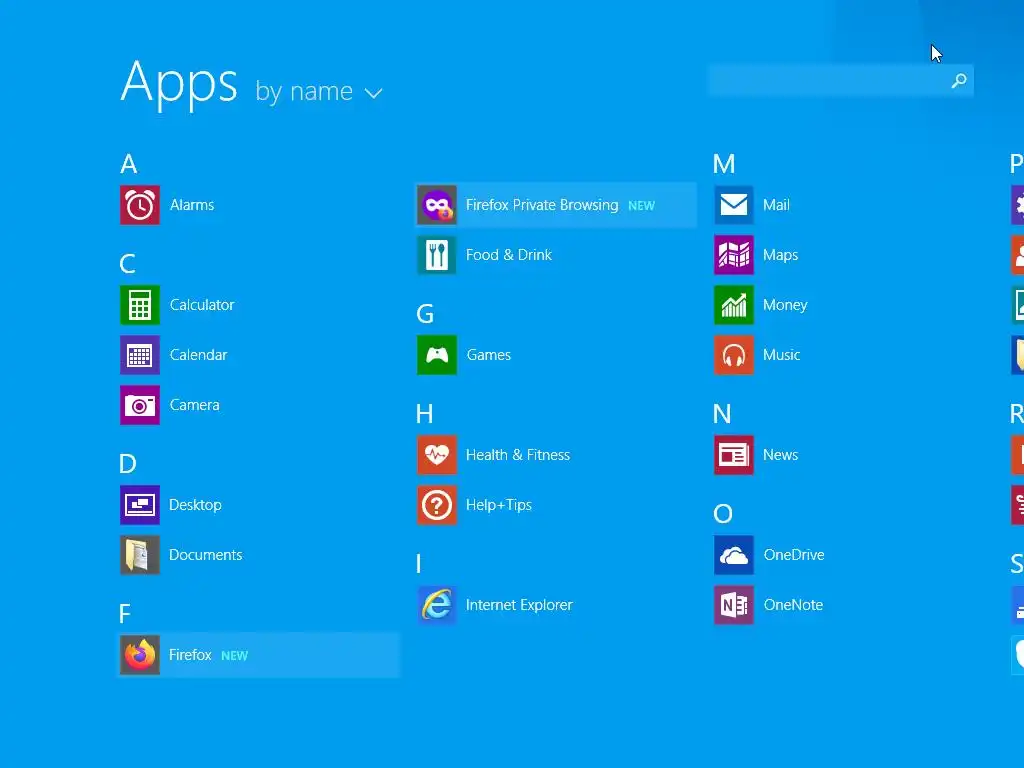Start the Camera app icon
The height and width of the screenshot is (768, 1024).
pyautogui.click(x=140, y=405)
